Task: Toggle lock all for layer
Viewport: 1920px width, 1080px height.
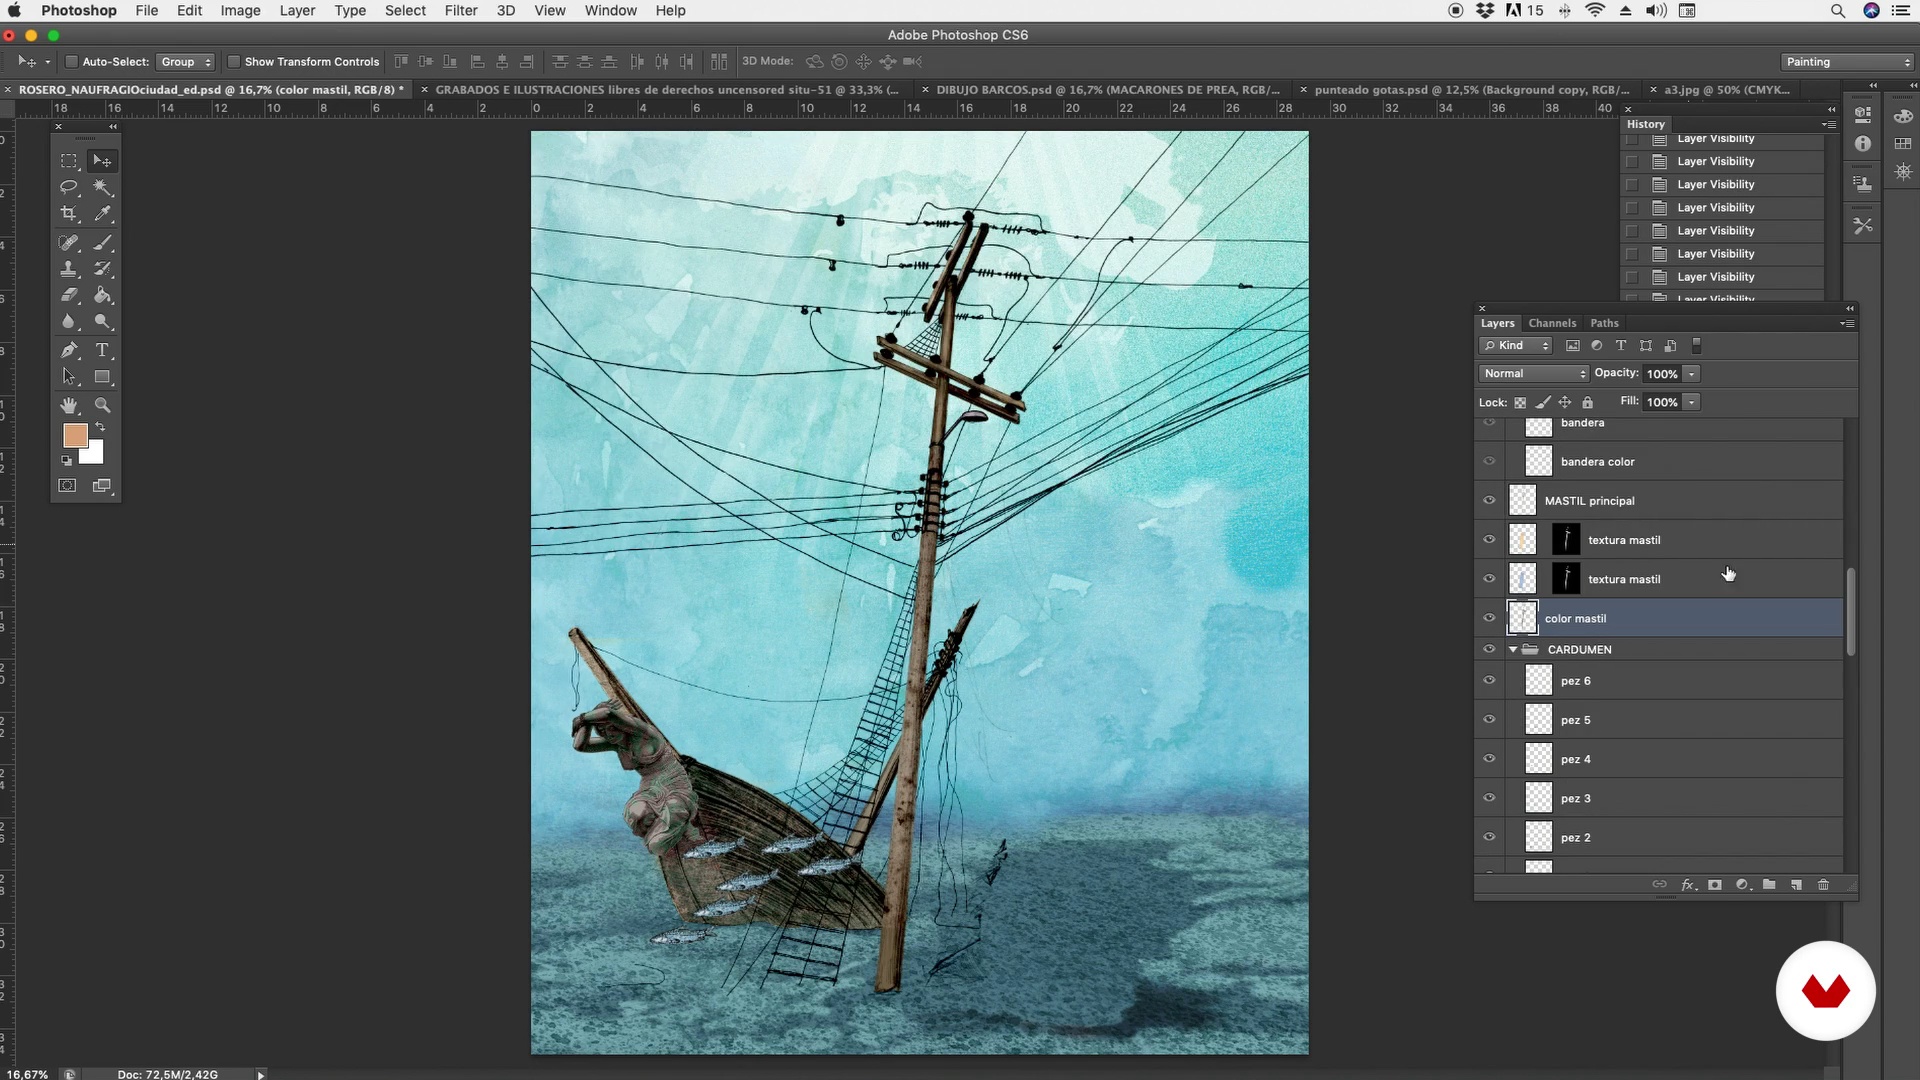Action: point(1587,402)
